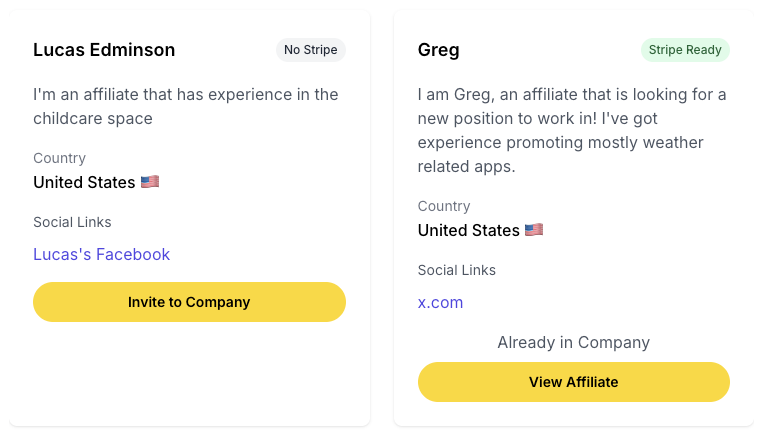
Task: Click the No Stripe status badge
Action: (310, 50)
